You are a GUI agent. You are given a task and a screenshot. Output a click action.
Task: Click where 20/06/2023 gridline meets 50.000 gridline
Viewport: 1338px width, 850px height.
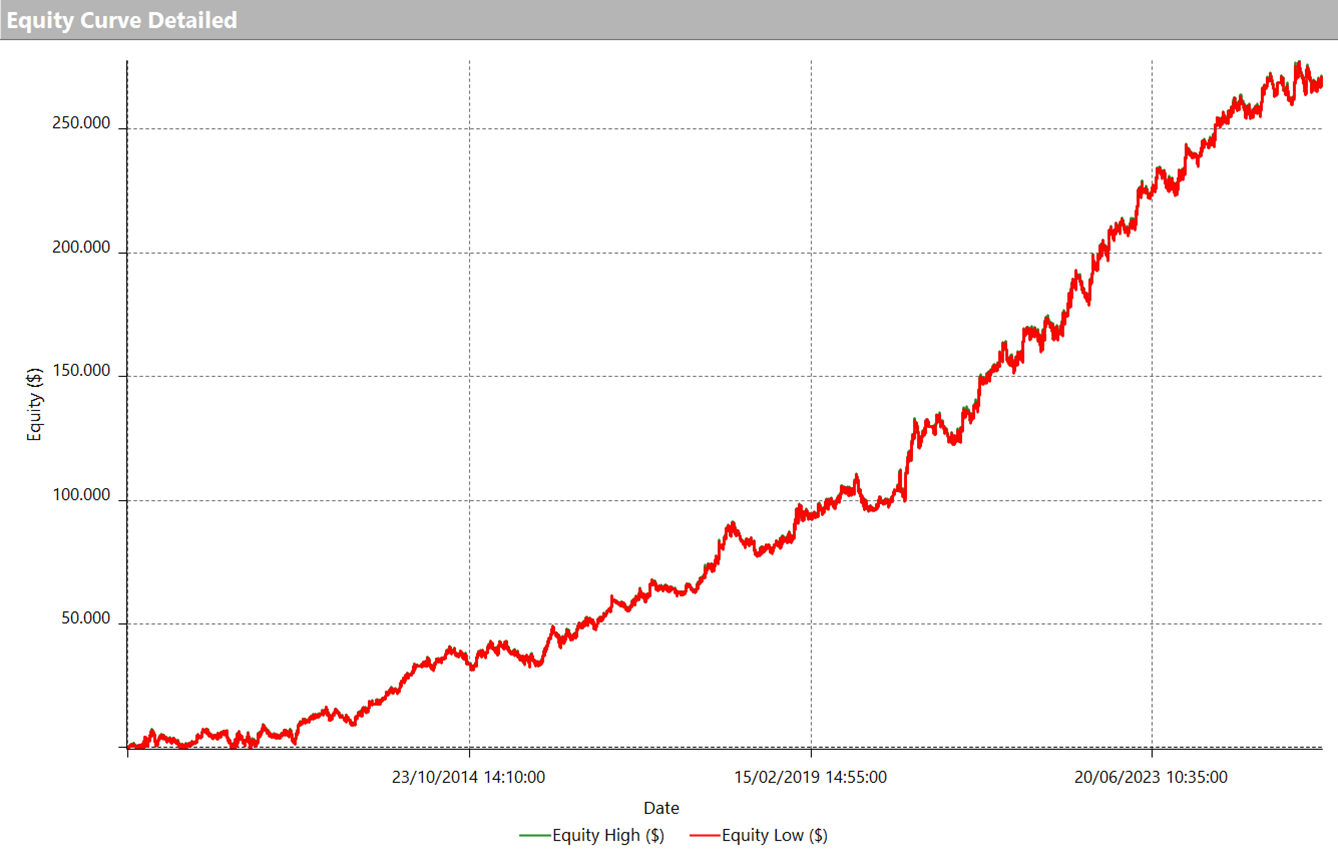tap(1152, 624)
